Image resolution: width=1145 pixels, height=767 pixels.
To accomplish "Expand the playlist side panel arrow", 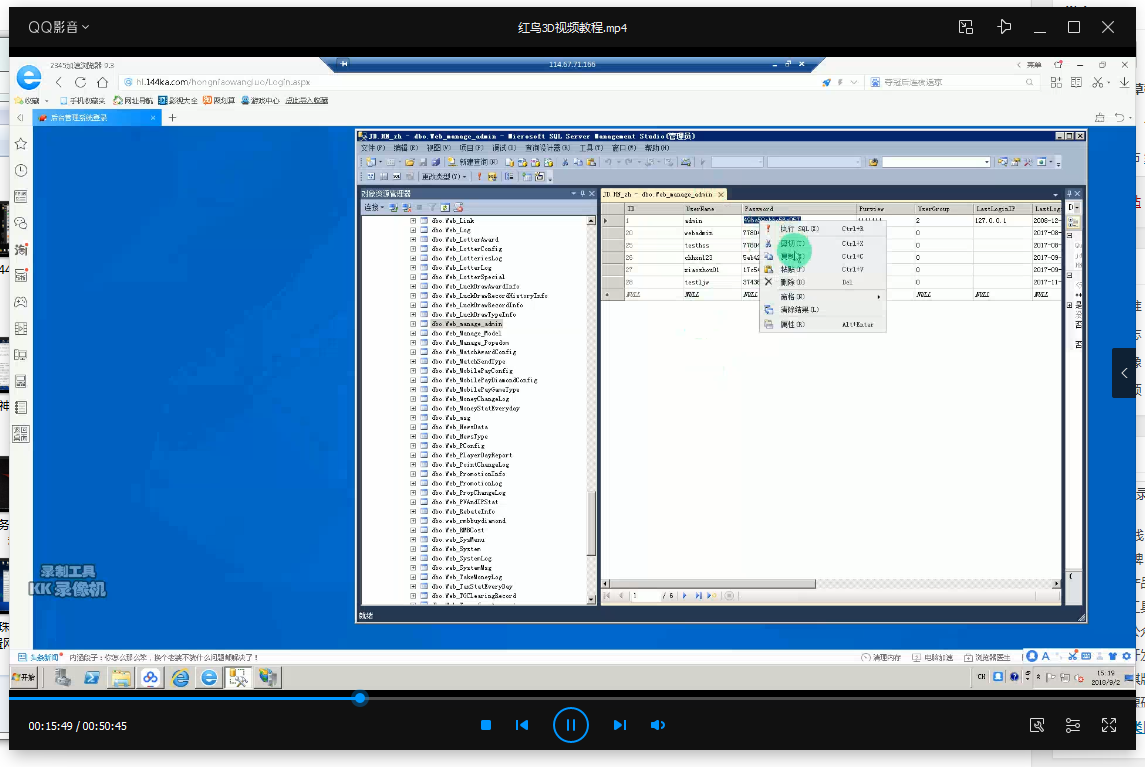I will tap(1124, 373).
